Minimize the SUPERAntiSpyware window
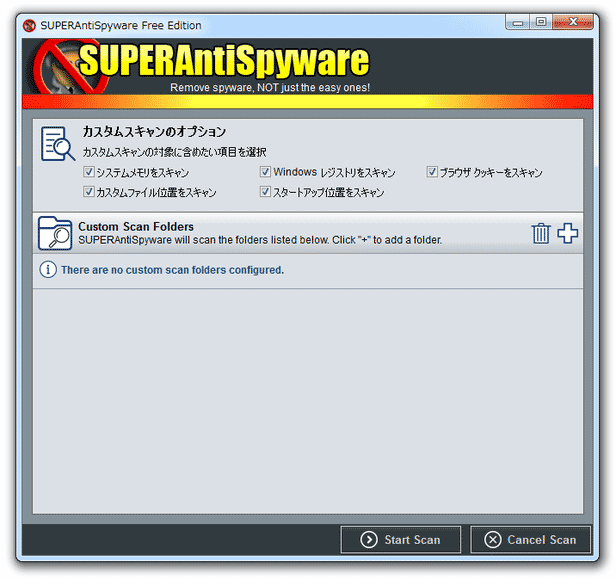 pos(517,22)
